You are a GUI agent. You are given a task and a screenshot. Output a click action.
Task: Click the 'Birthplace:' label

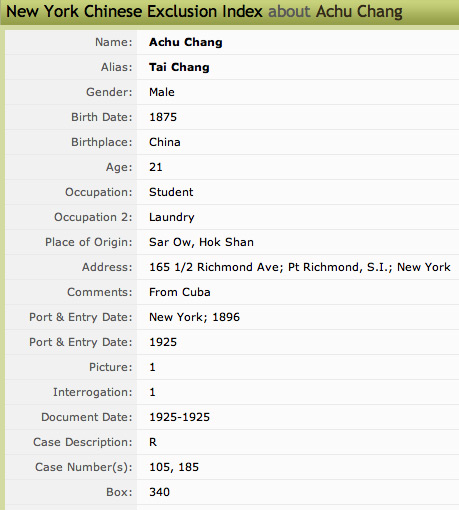(102, 142)
